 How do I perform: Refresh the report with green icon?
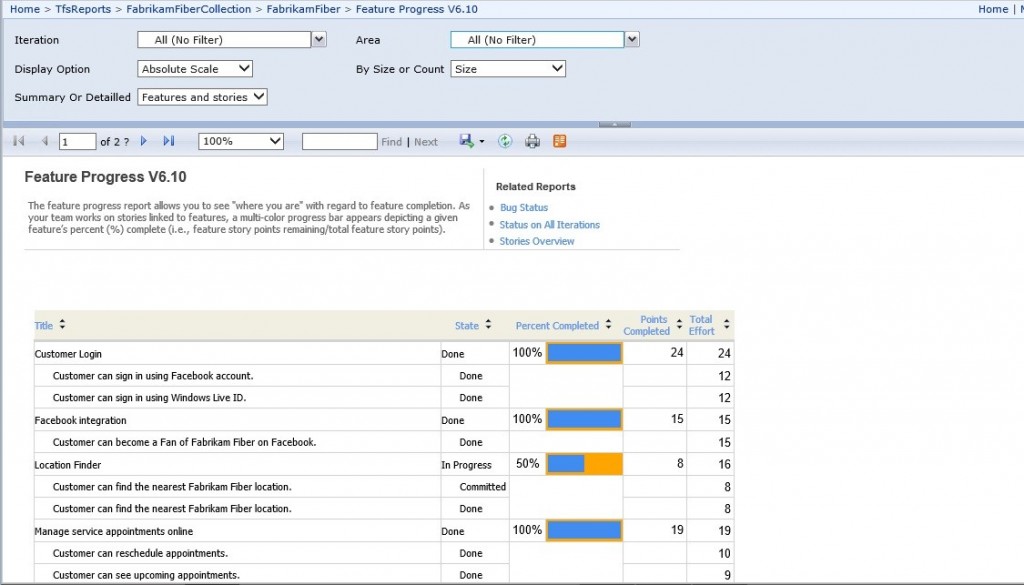pos(505,141)
